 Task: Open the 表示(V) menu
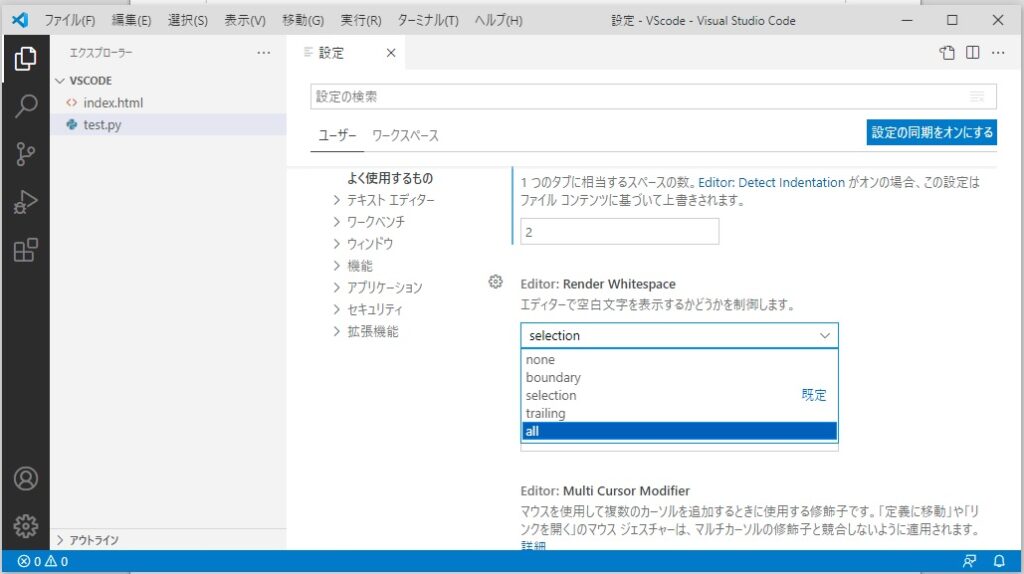click(245, 20)
